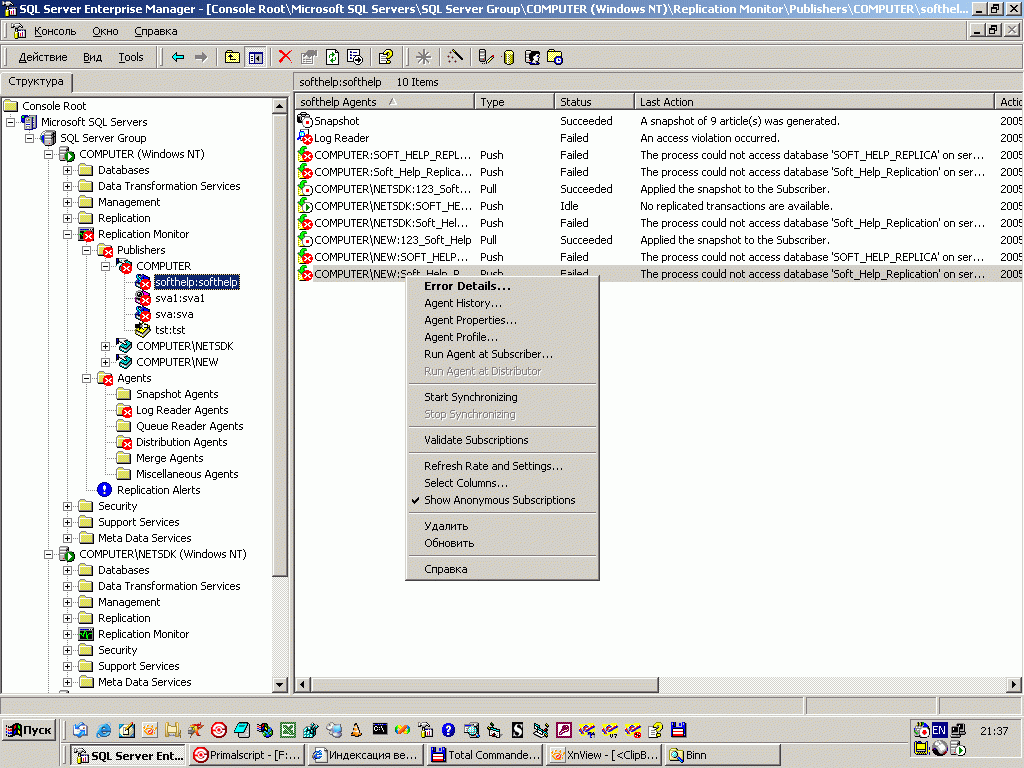Click the New Job folder-clock icon

tap(555, 57)
